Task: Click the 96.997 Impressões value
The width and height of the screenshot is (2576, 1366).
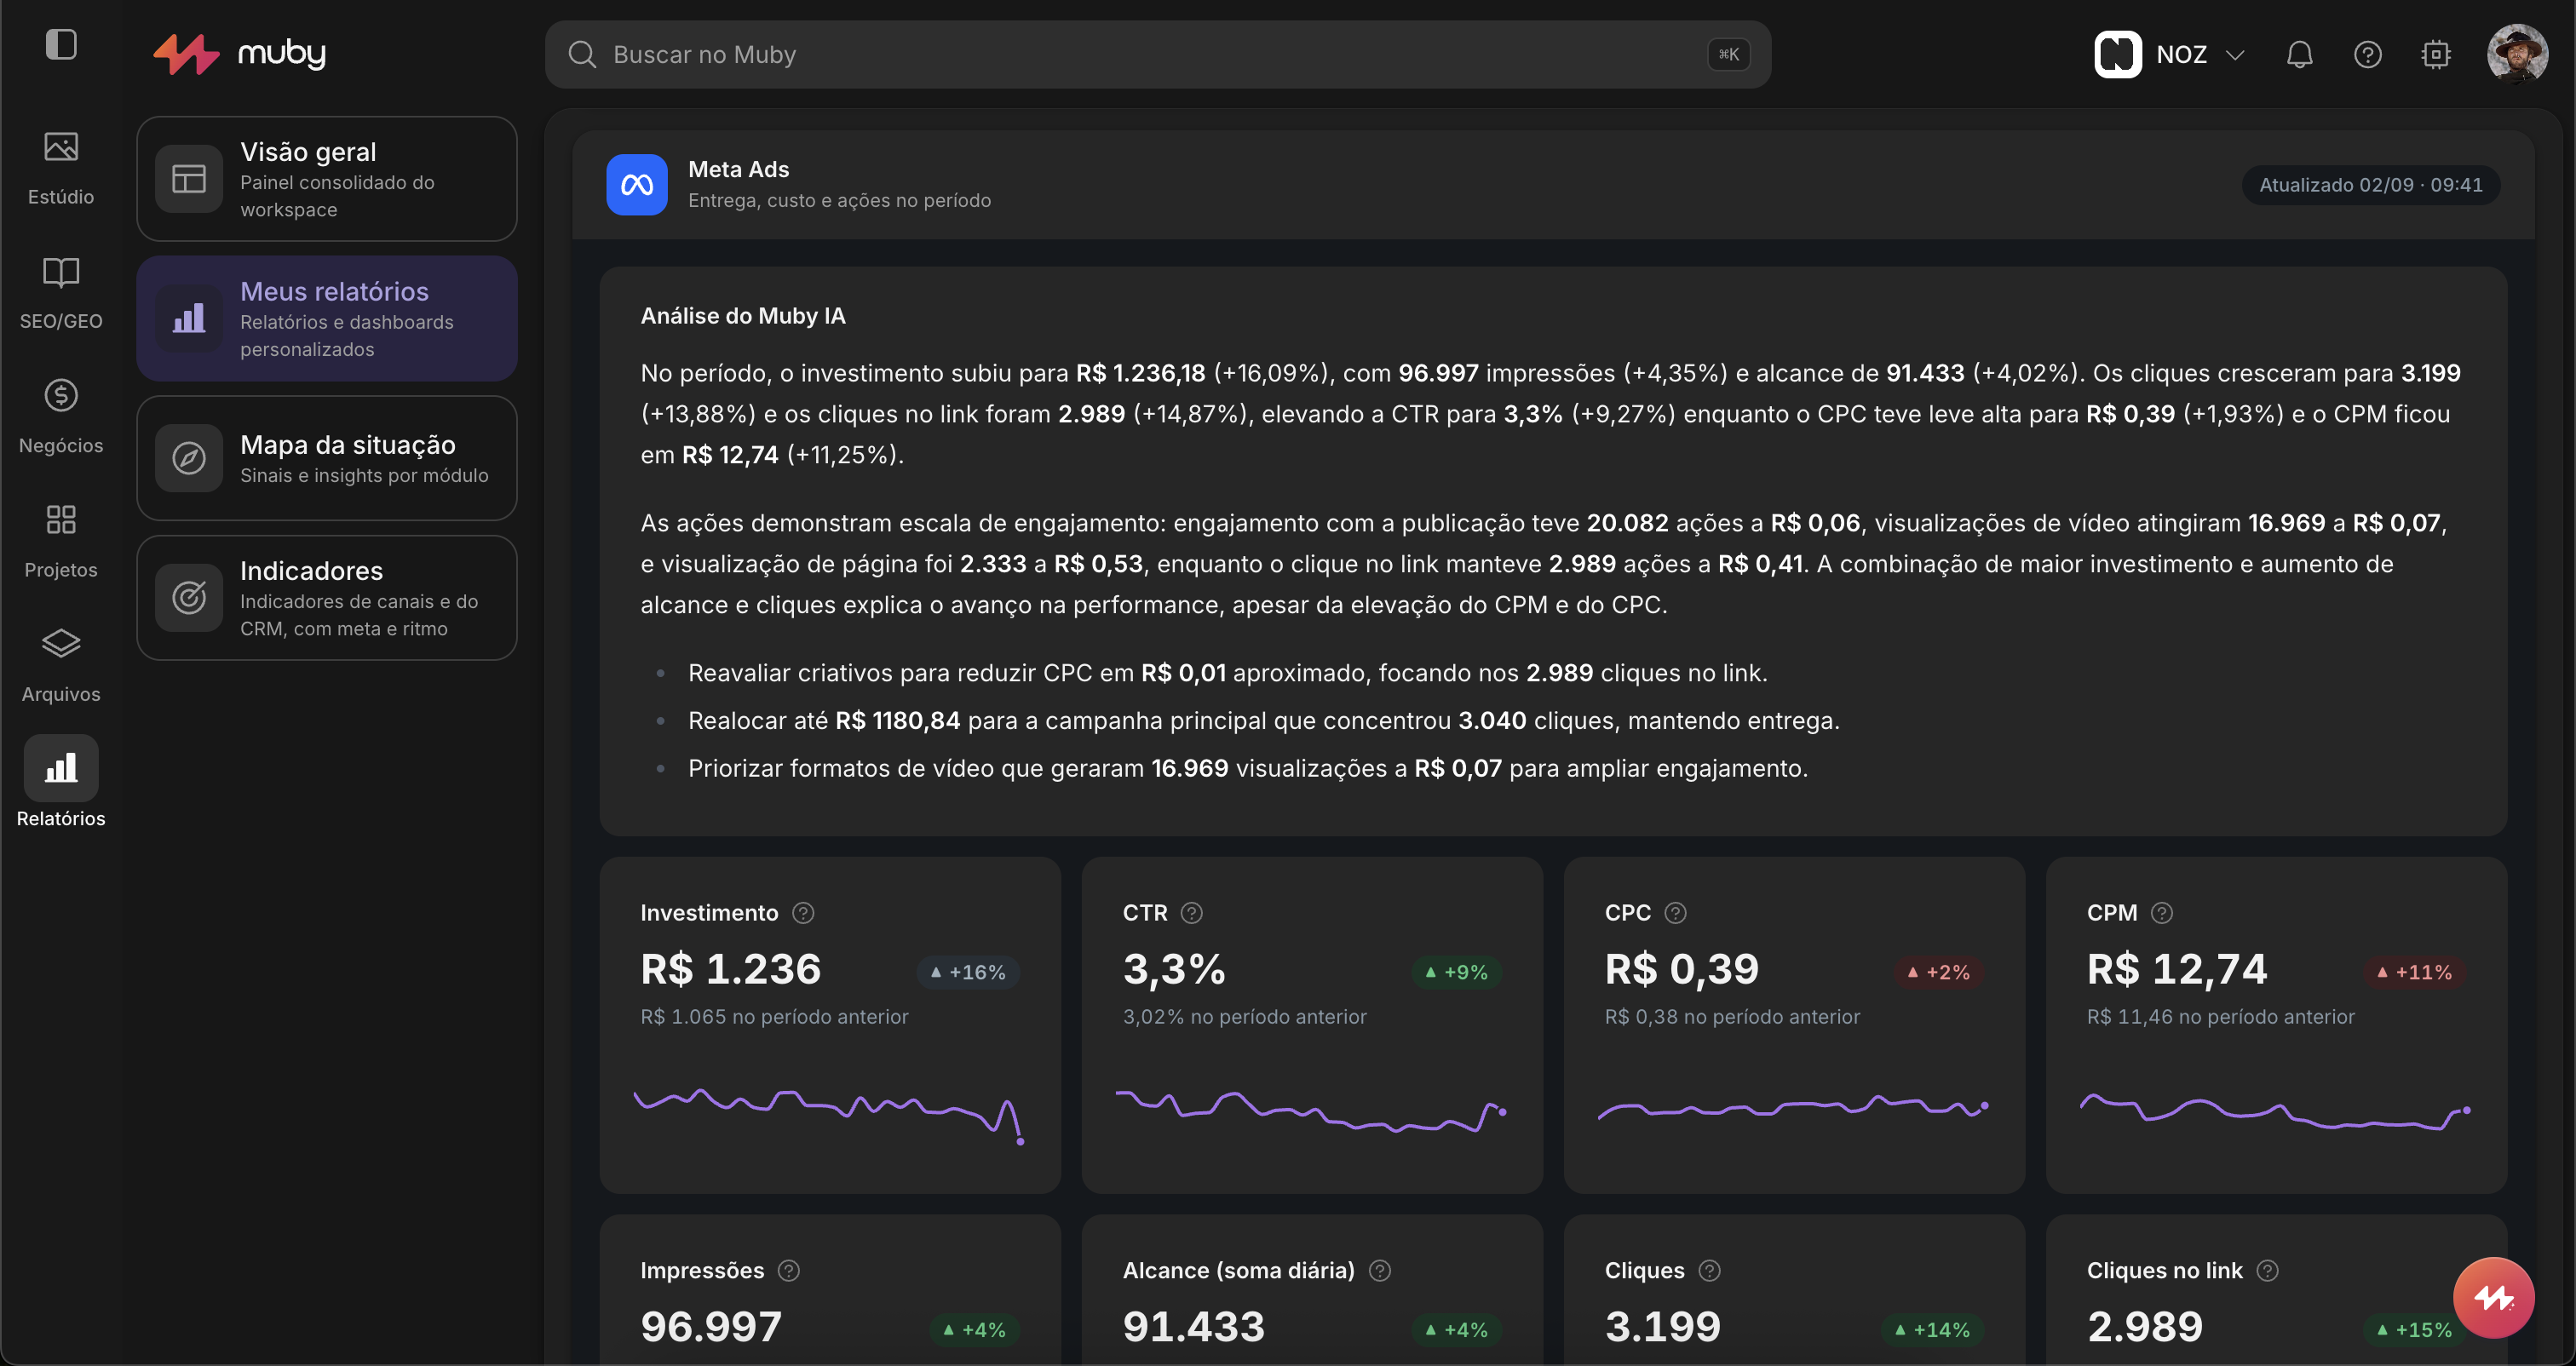Action: click(711, 1327)
